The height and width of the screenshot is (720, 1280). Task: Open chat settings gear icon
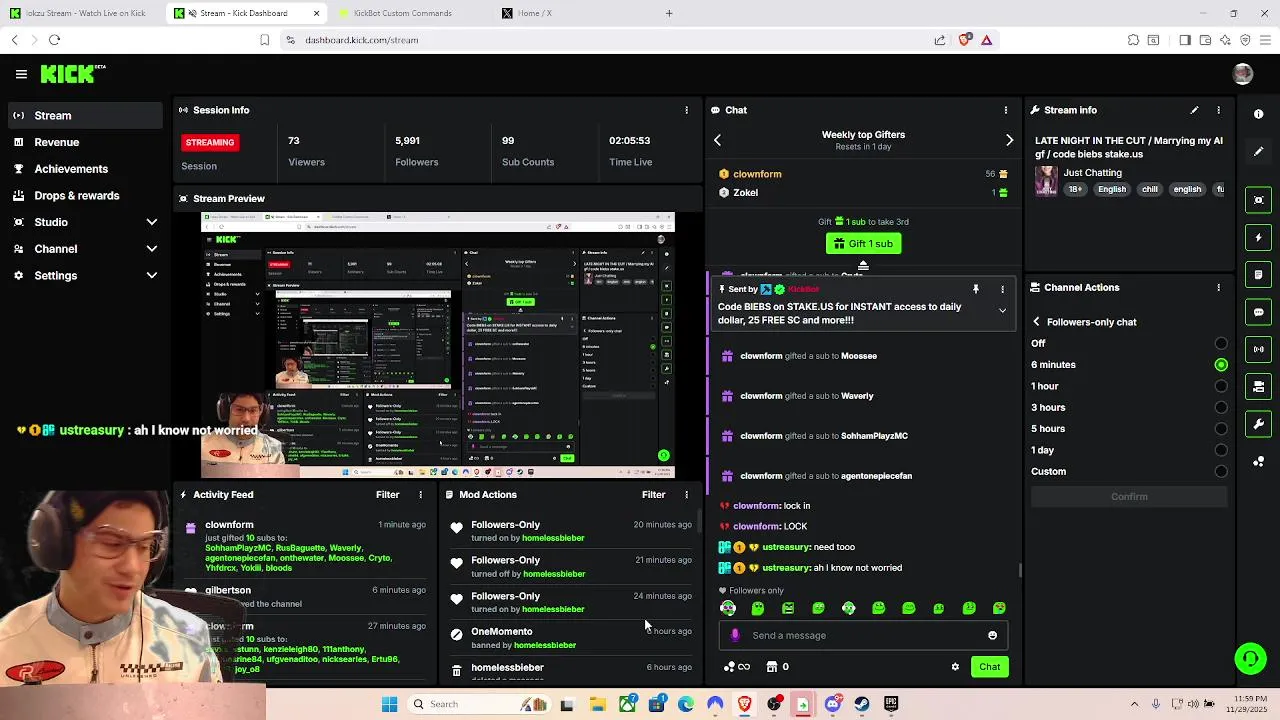[955, 667]
